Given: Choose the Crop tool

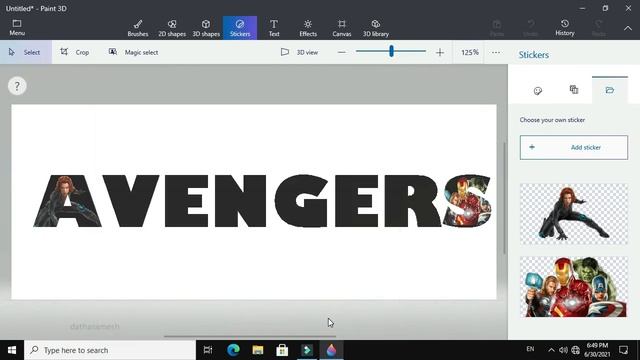Looking at the screenshot, I should coord(75,52).
